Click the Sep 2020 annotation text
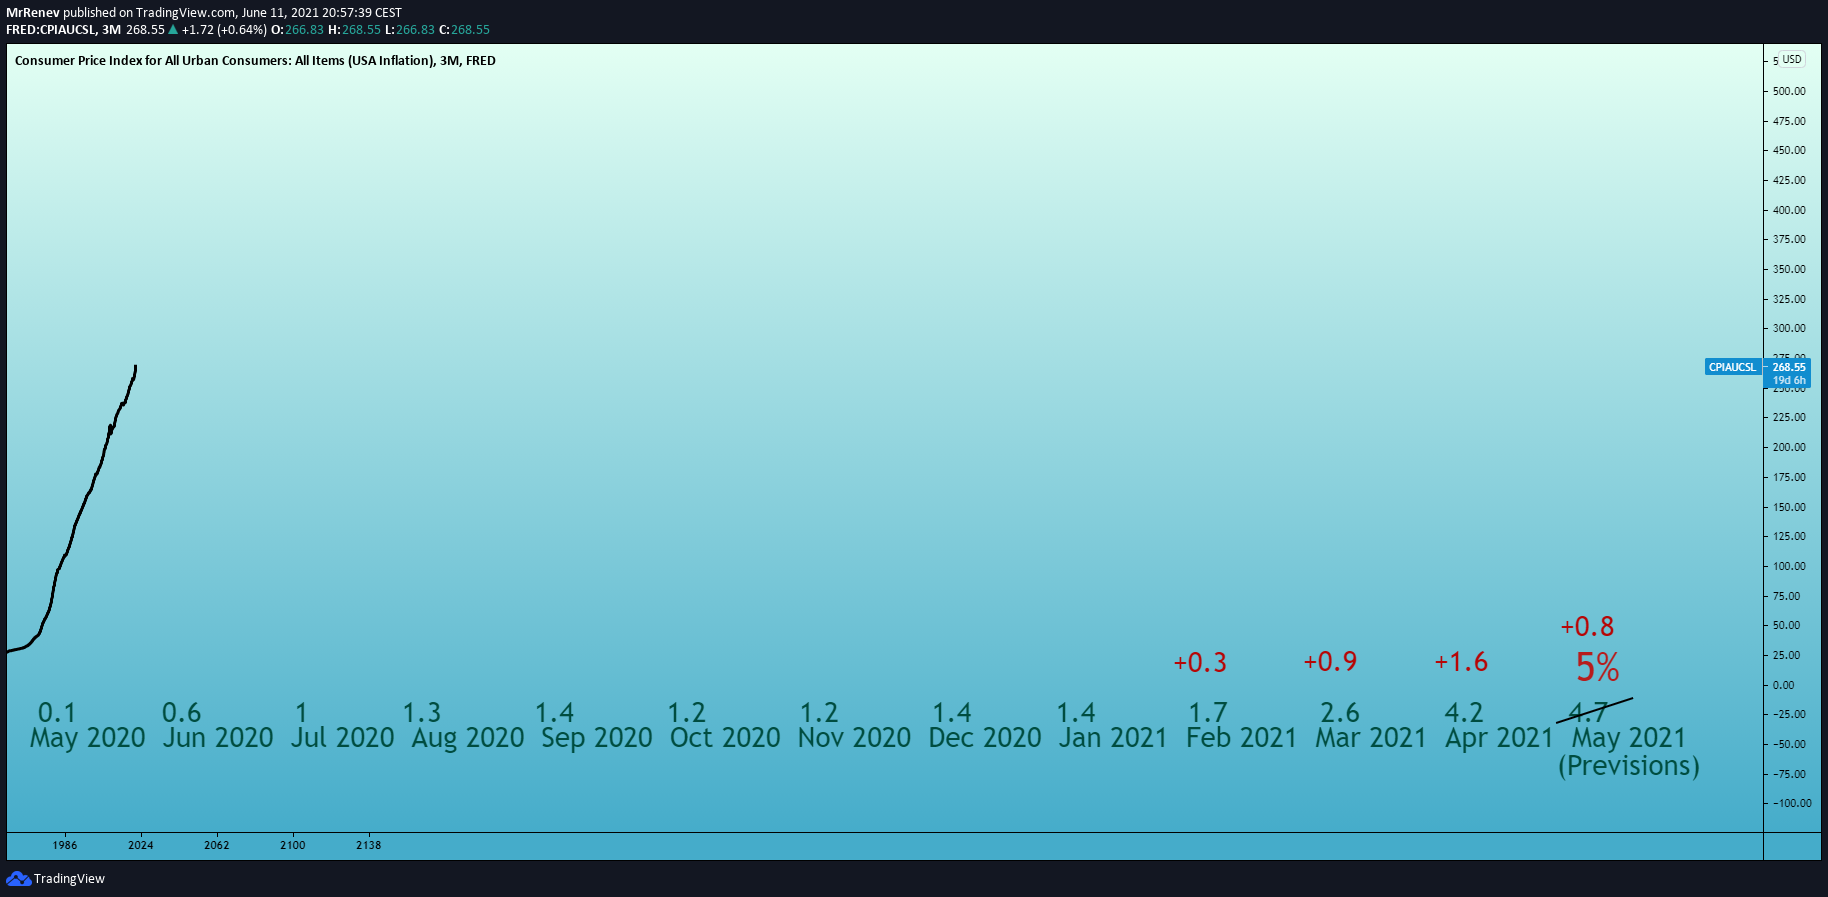1828x897 pixels. (x=597, y=738)
